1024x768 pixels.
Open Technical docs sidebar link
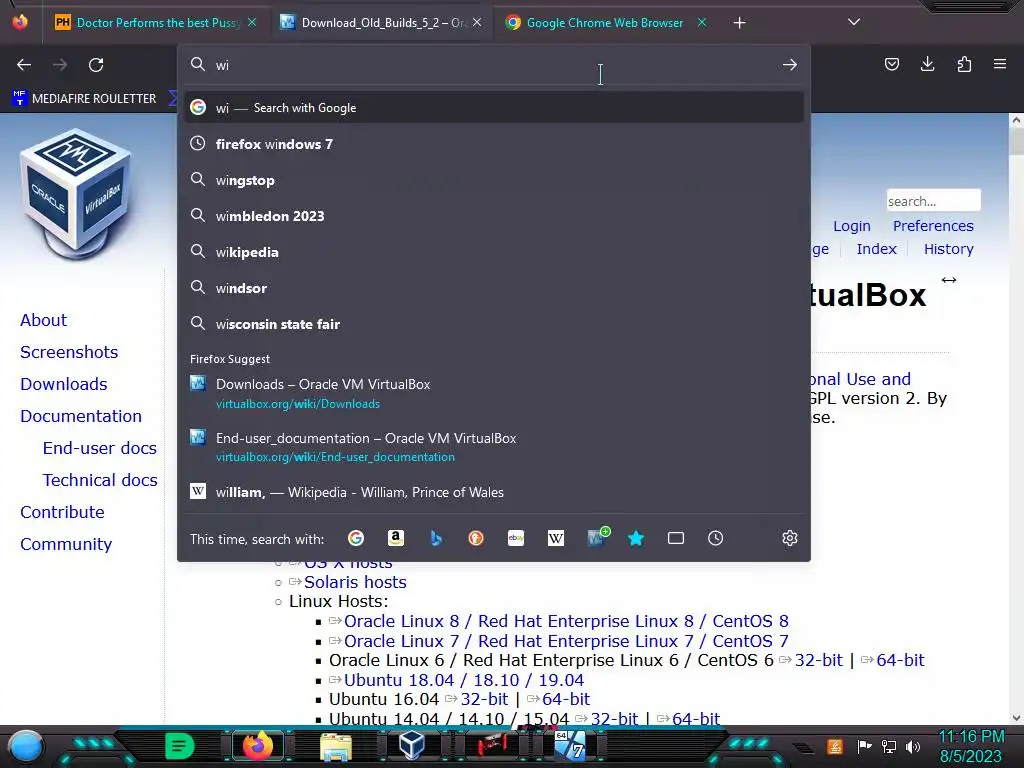[x=100, y=480]
